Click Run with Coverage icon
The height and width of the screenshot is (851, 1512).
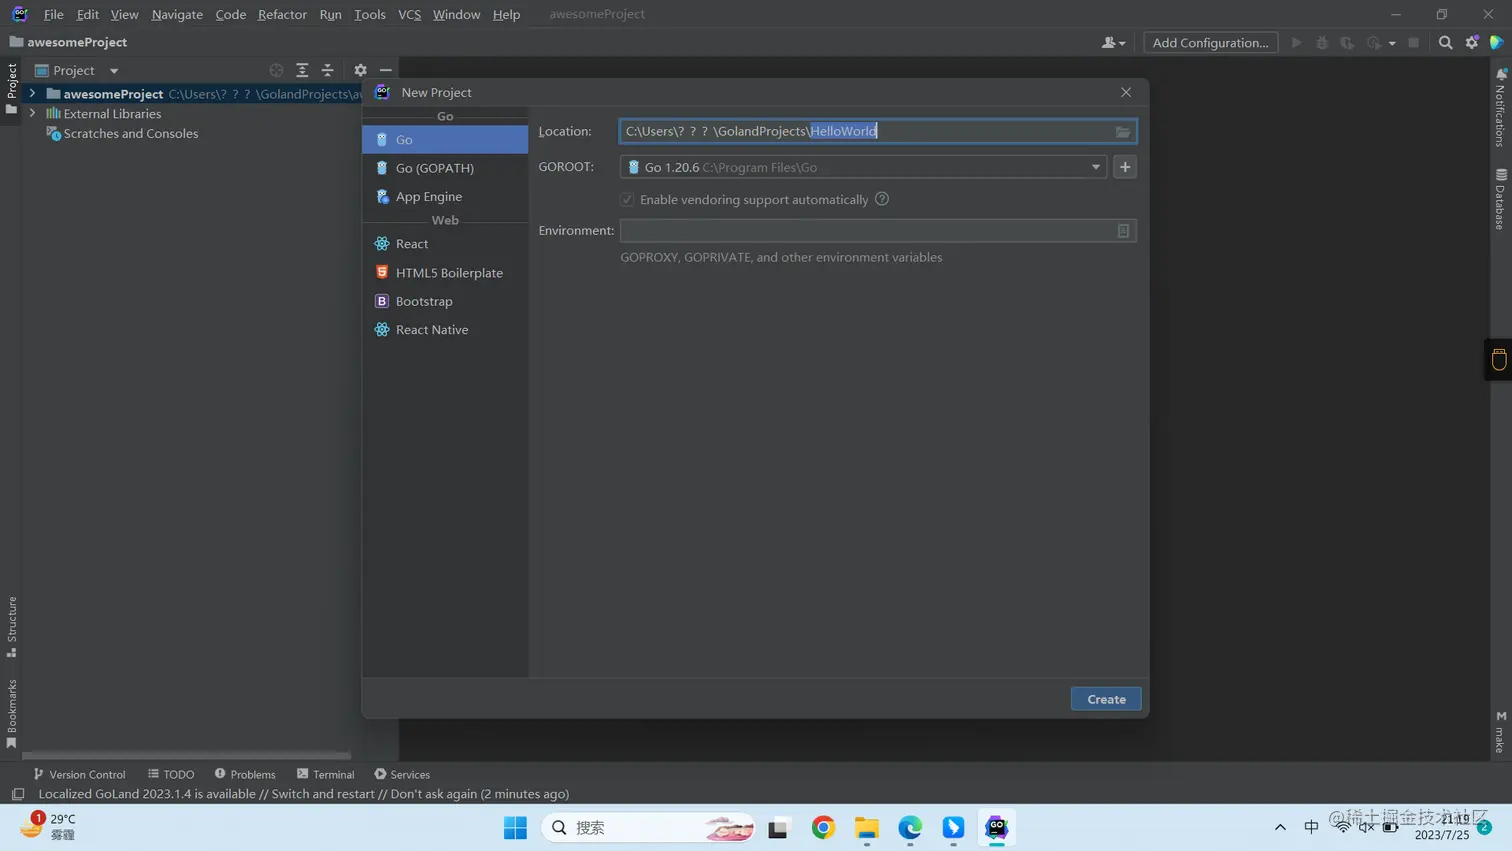1347,42
